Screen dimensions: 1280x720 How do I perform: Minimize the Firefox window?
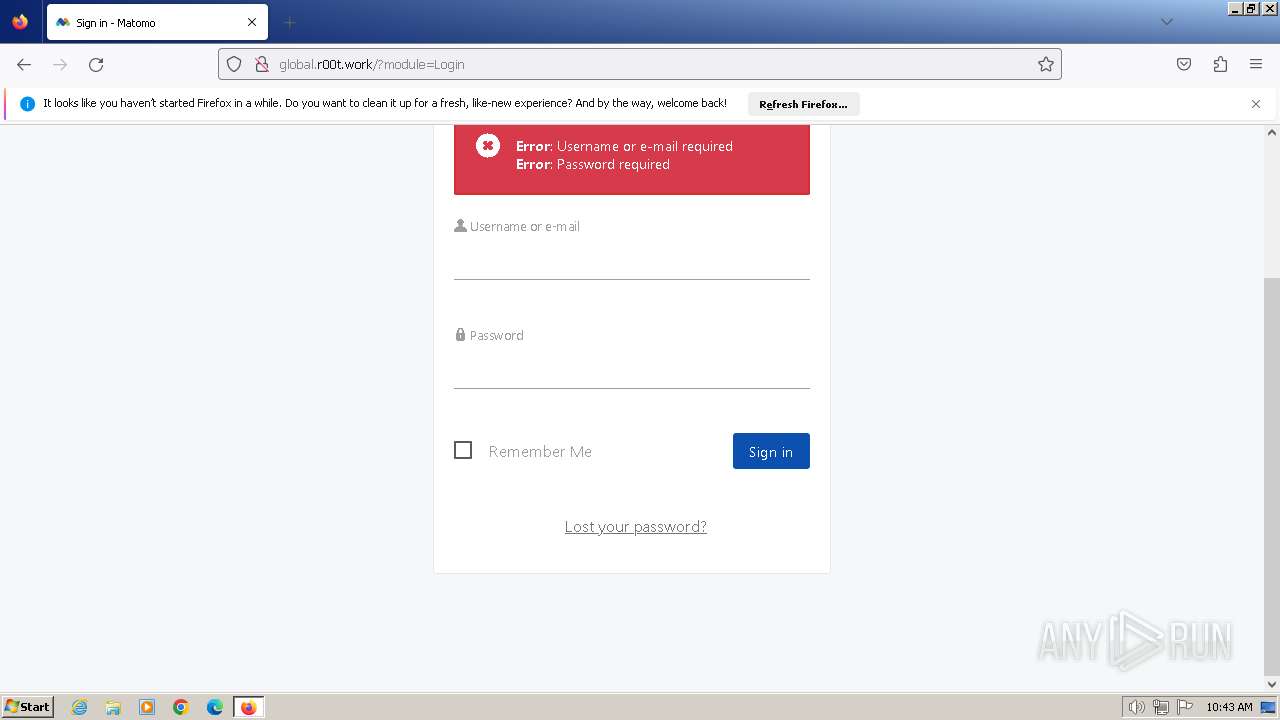click(x=1235, y=8)
